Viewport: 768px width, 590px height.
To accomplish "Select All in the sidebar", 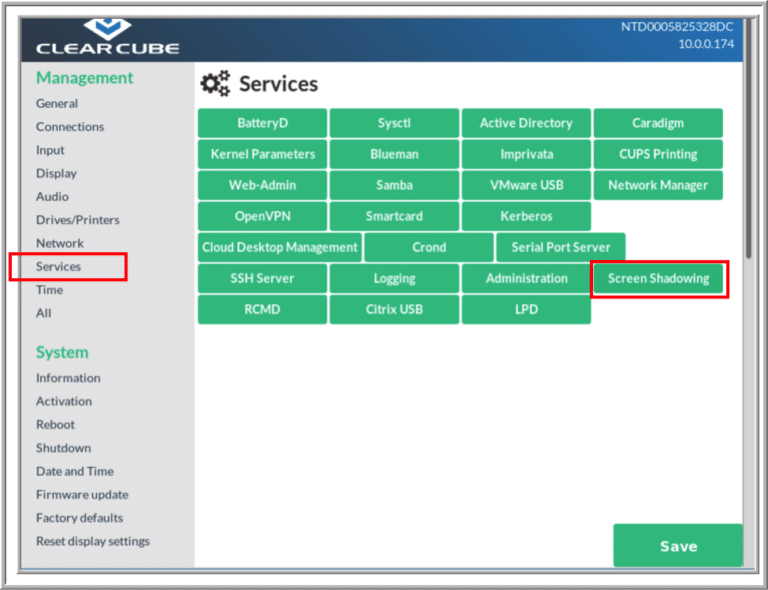I will [44, 313].
